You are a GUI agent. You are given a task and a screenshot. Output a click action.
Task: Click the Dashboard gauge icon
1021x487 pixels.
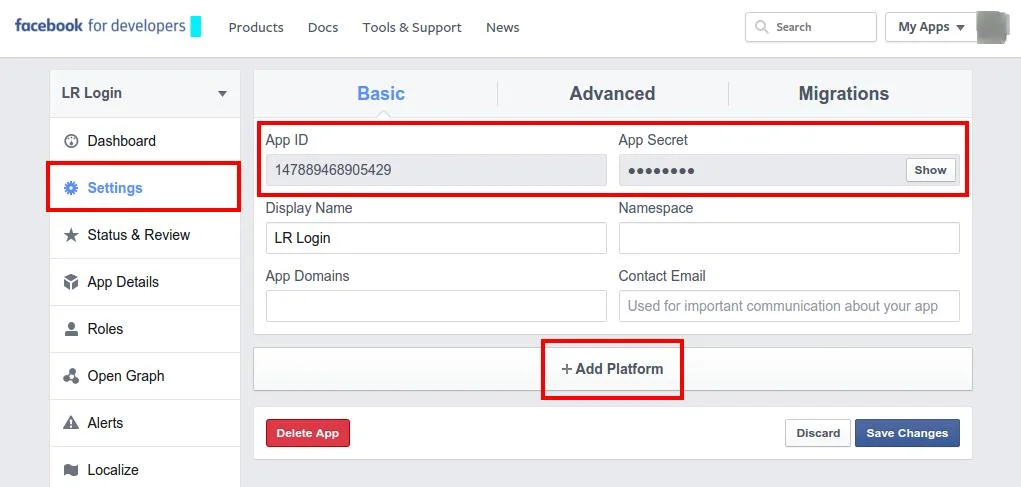tap(71, 141)
